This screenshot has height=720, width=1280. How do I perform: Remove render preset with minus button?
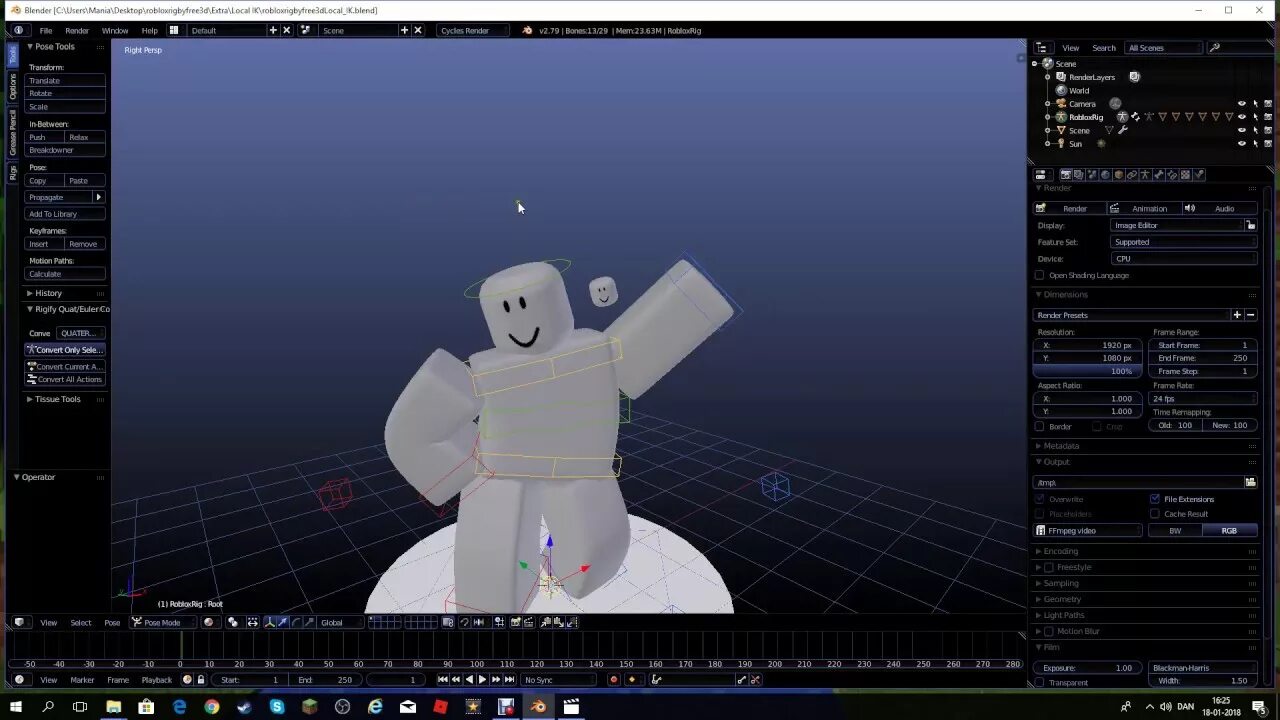[x=1250, y=315]
